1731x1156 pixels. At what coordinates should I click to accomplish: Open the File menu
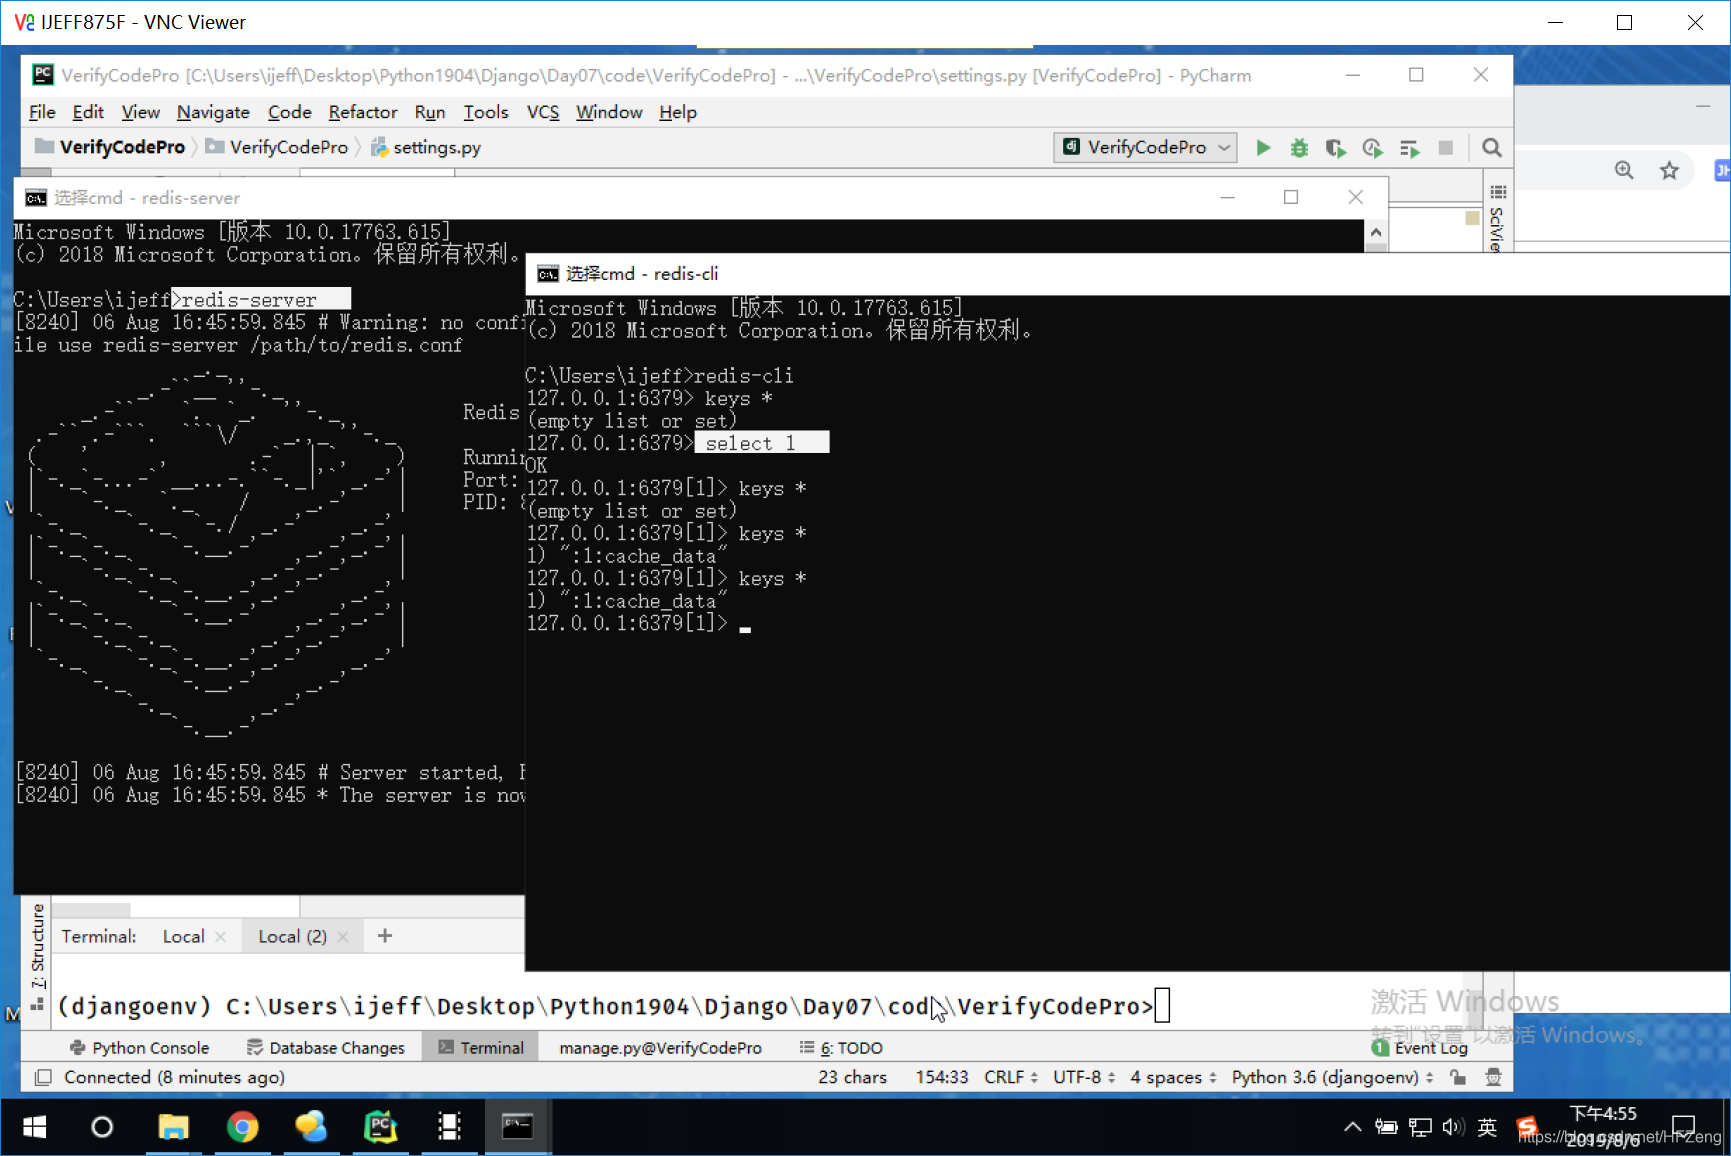(42, 112)
